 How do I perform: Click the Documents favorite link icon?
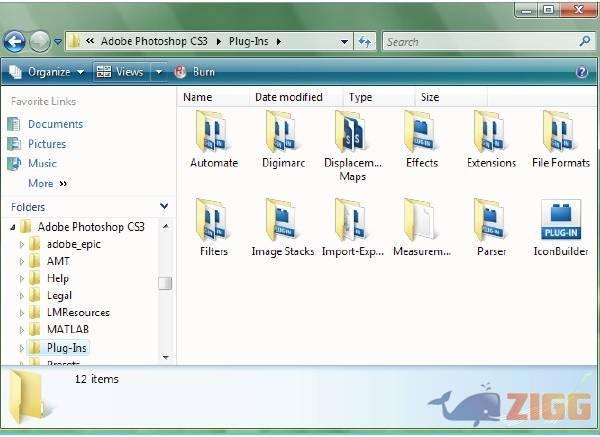click(14, 124)
